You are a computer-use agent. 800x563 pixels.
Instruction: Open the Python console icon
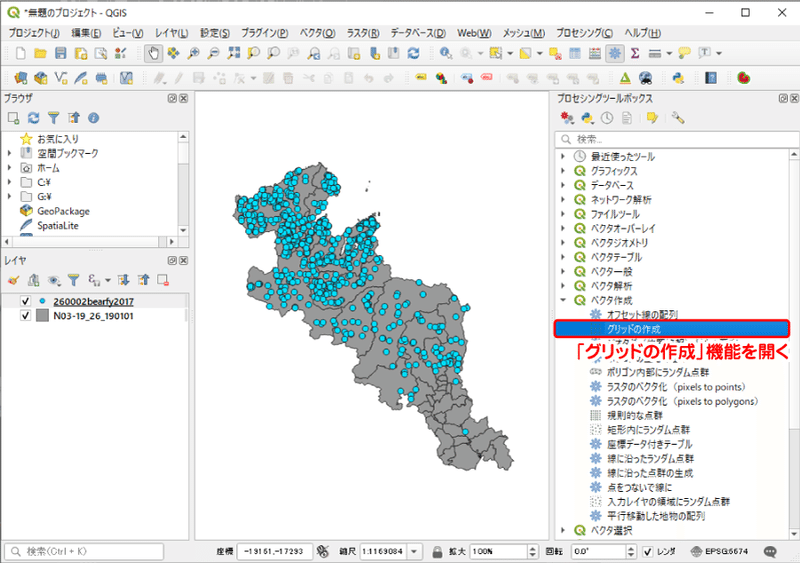pyautogui.click(x=678, y=78)
